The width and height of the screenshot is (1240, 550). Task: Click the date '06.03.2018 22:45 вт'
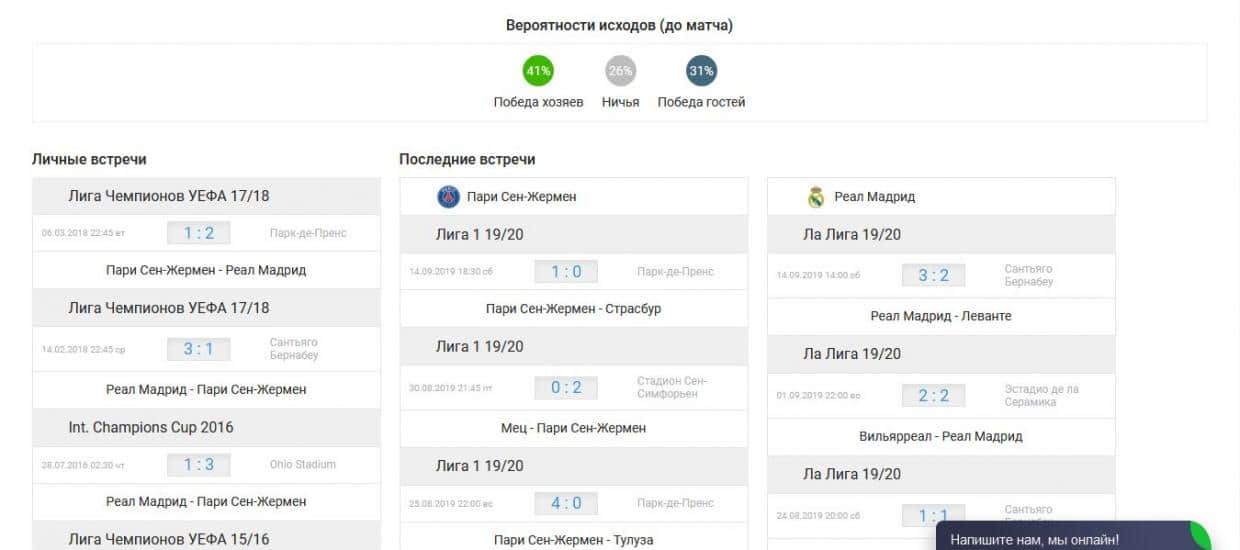pyautogui.click(x=83, y=233)
